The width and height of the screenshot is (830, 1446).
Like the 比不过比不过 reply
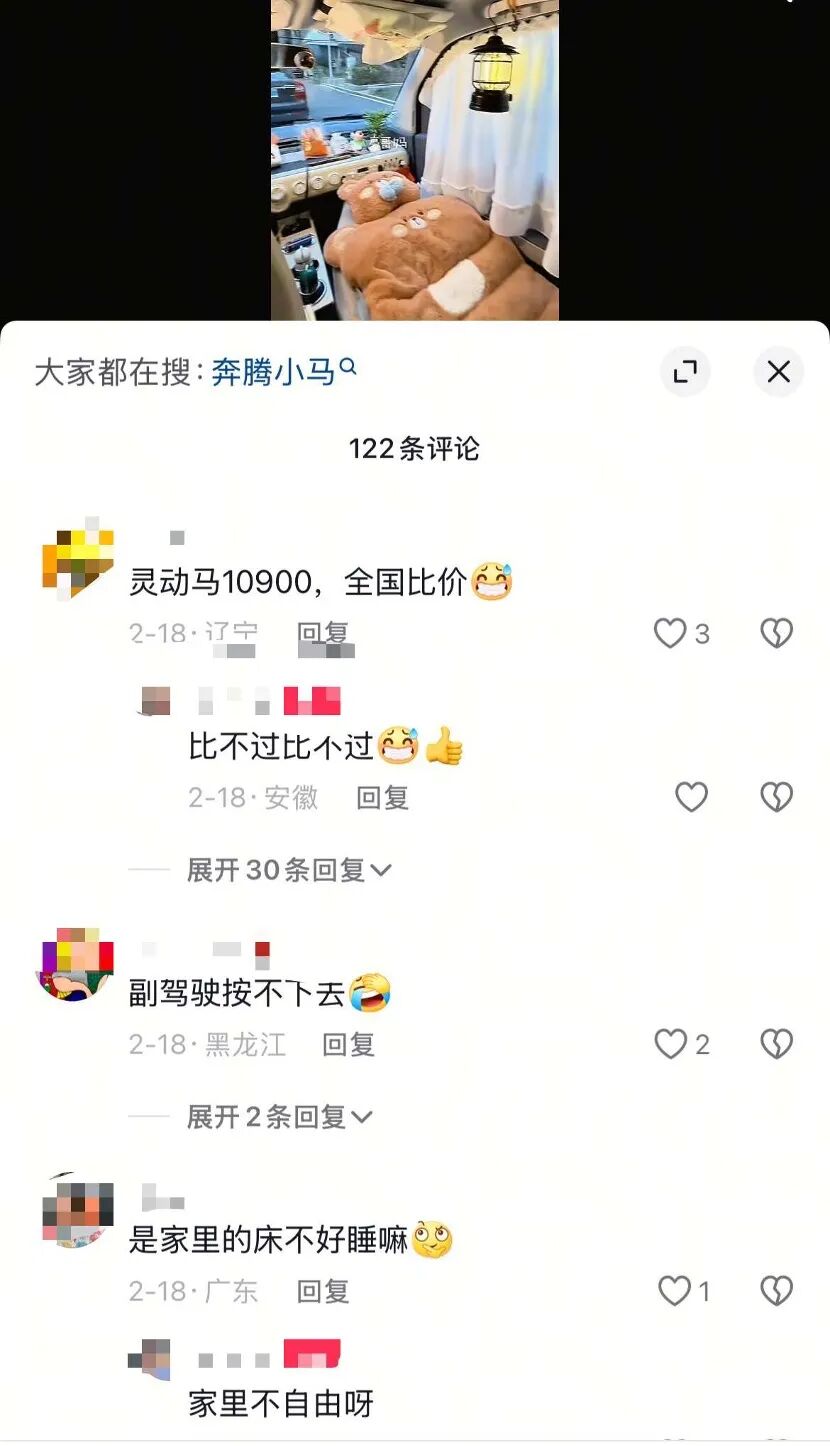click(691, 797)
